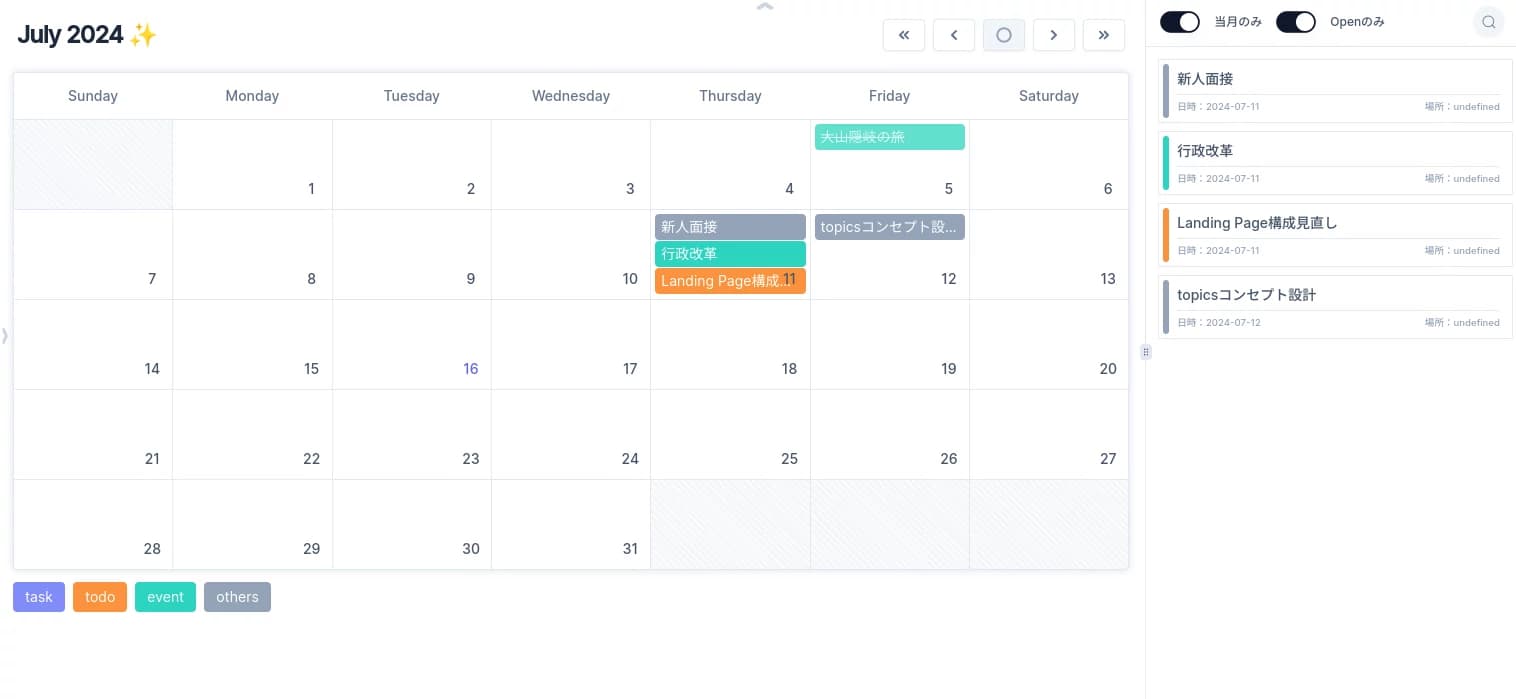Go to previous month with single-left chevron

[954, 35]
